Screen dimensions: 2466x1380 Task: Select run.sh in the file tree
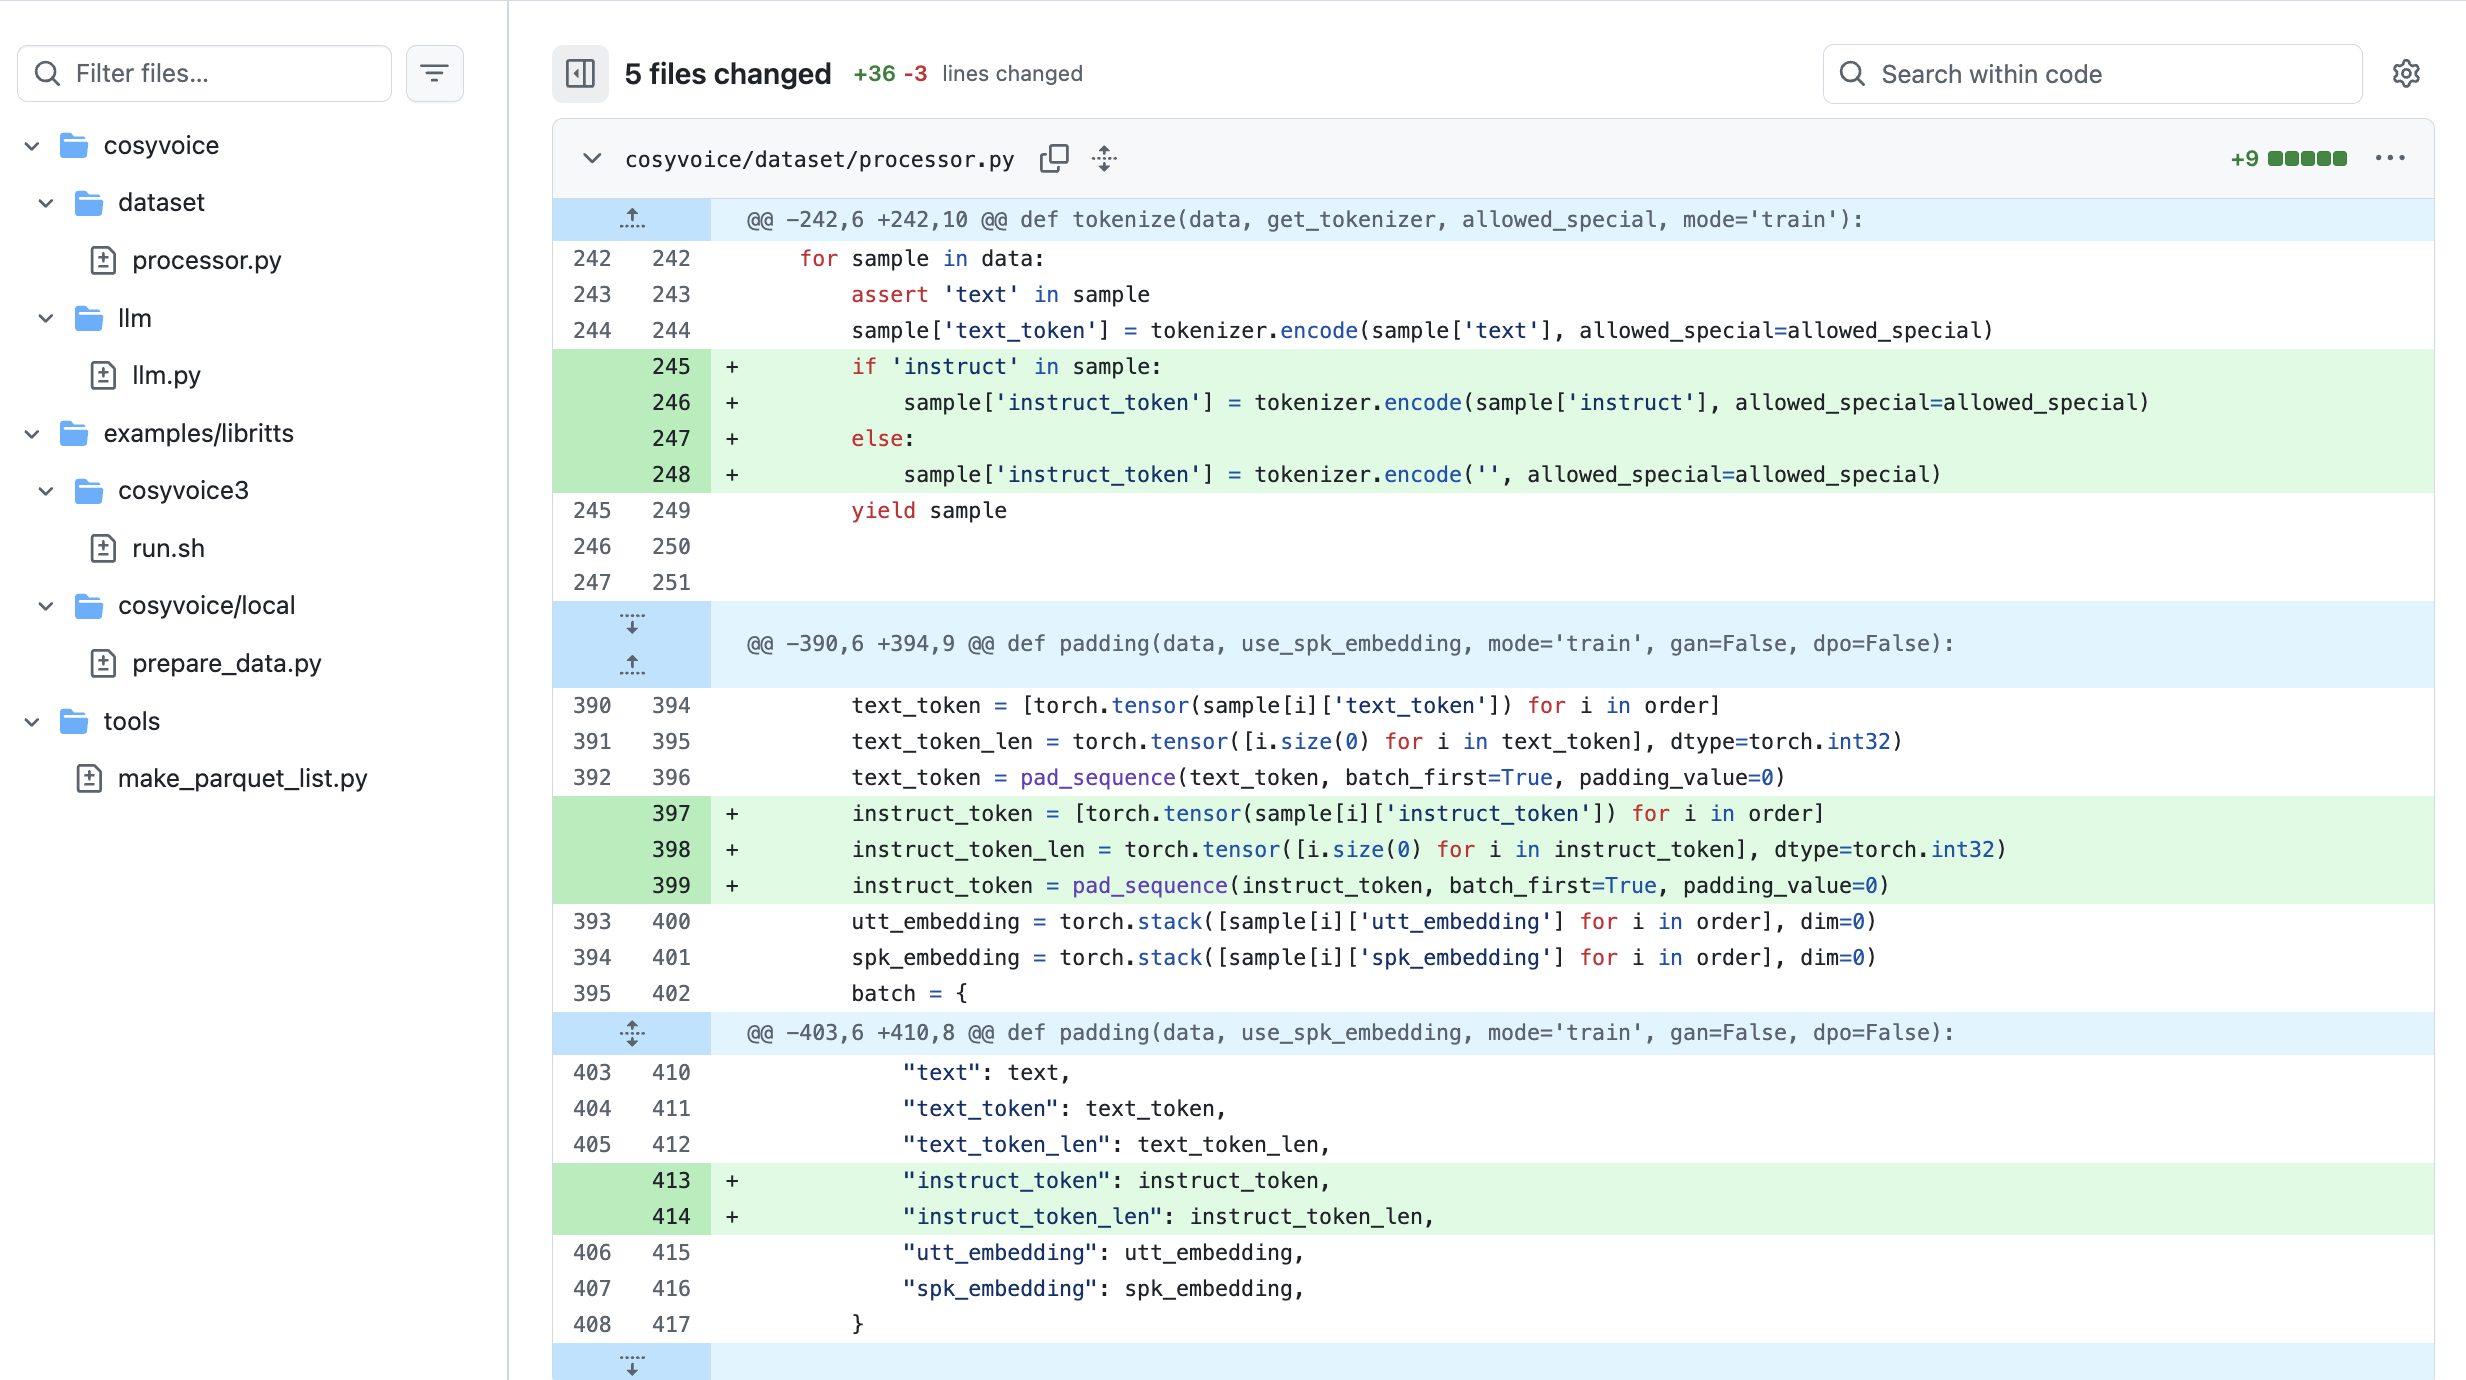[x=168, y=549]
